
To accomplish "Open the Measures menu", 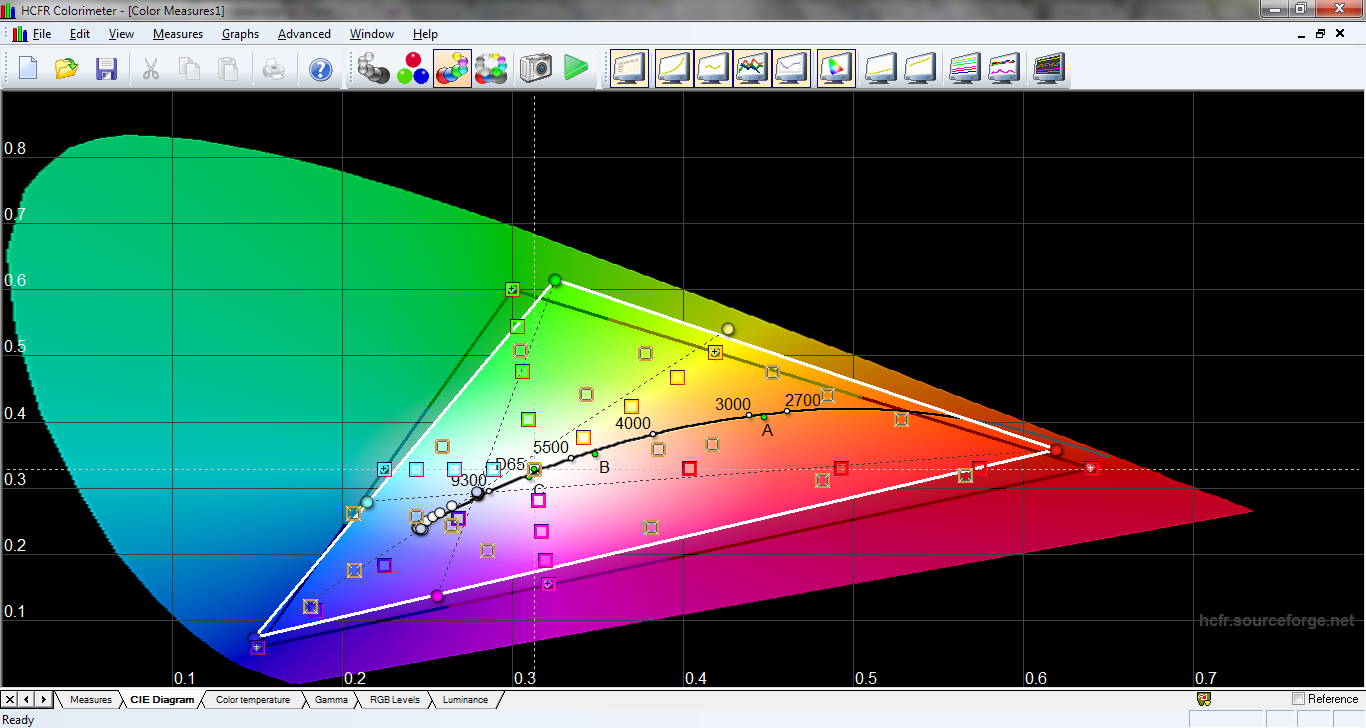I will [178, 34].
